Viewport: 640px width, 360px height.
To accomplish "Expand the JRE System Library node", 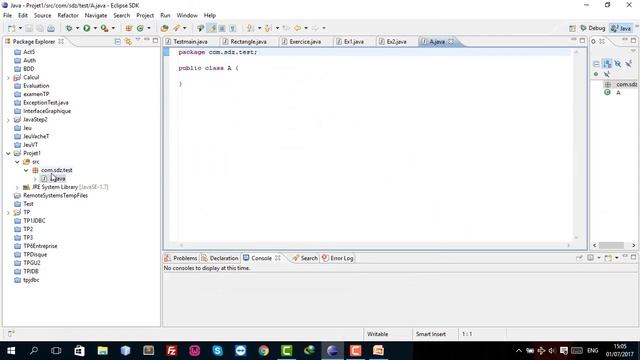I will (x=17, y=187).
